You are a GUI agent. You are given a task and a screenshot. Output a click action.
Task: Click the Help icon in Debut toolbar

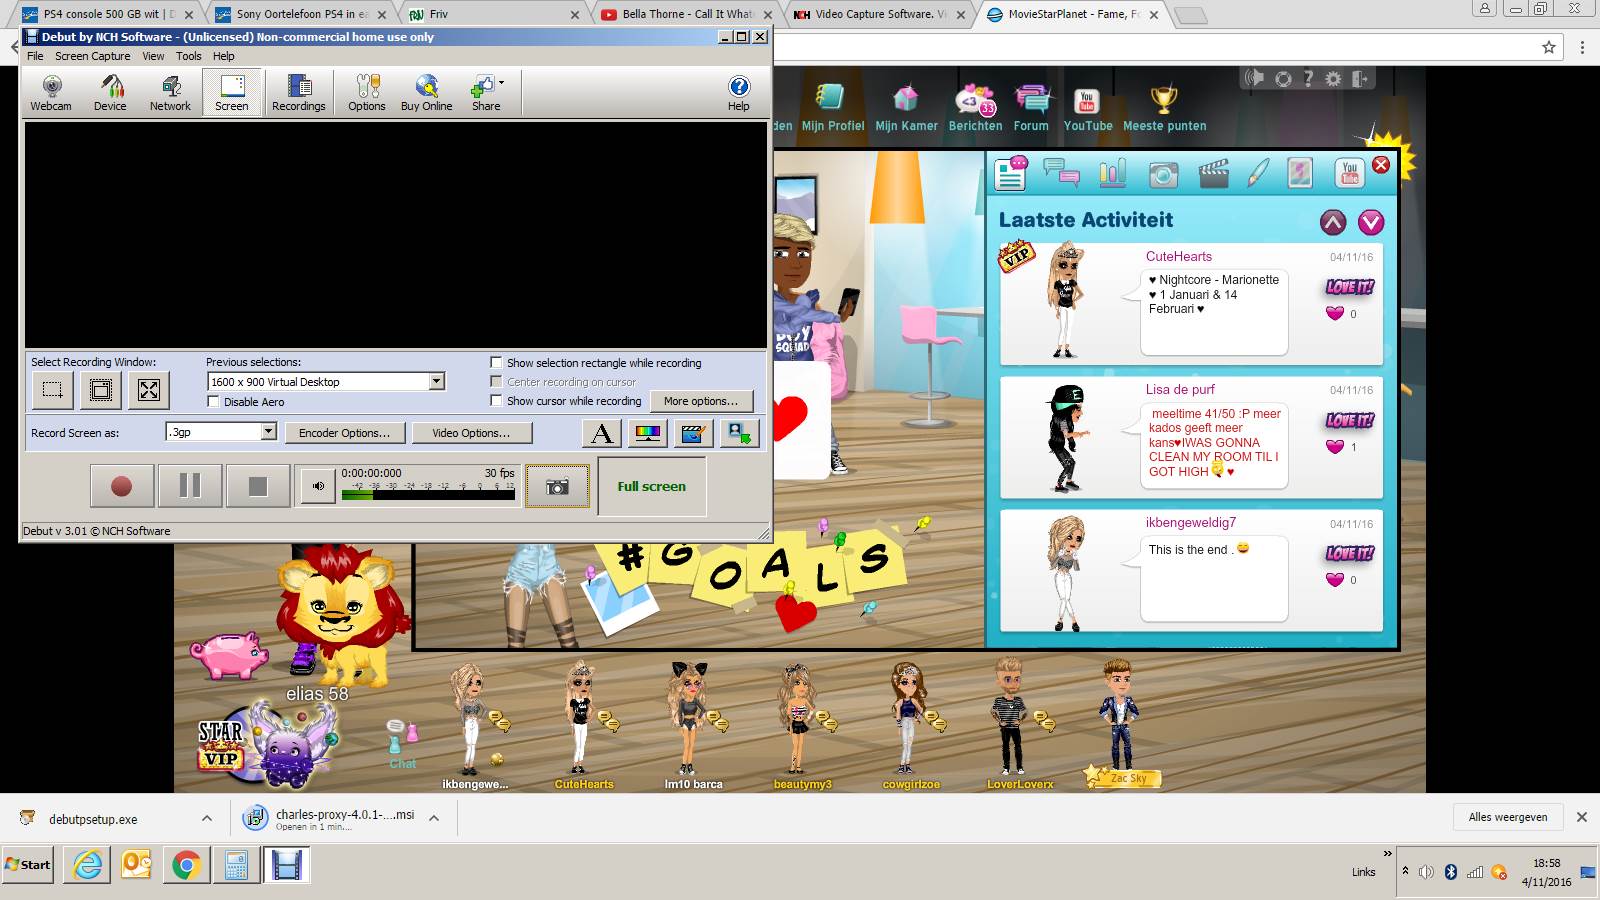pyautogui.click(x=738, y=92)
